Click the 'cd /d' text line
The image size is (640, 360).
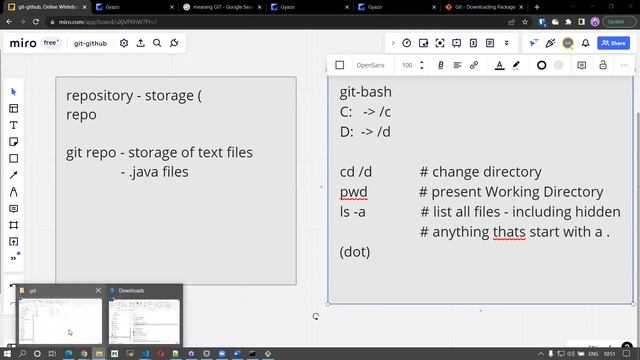coord(356,172)
